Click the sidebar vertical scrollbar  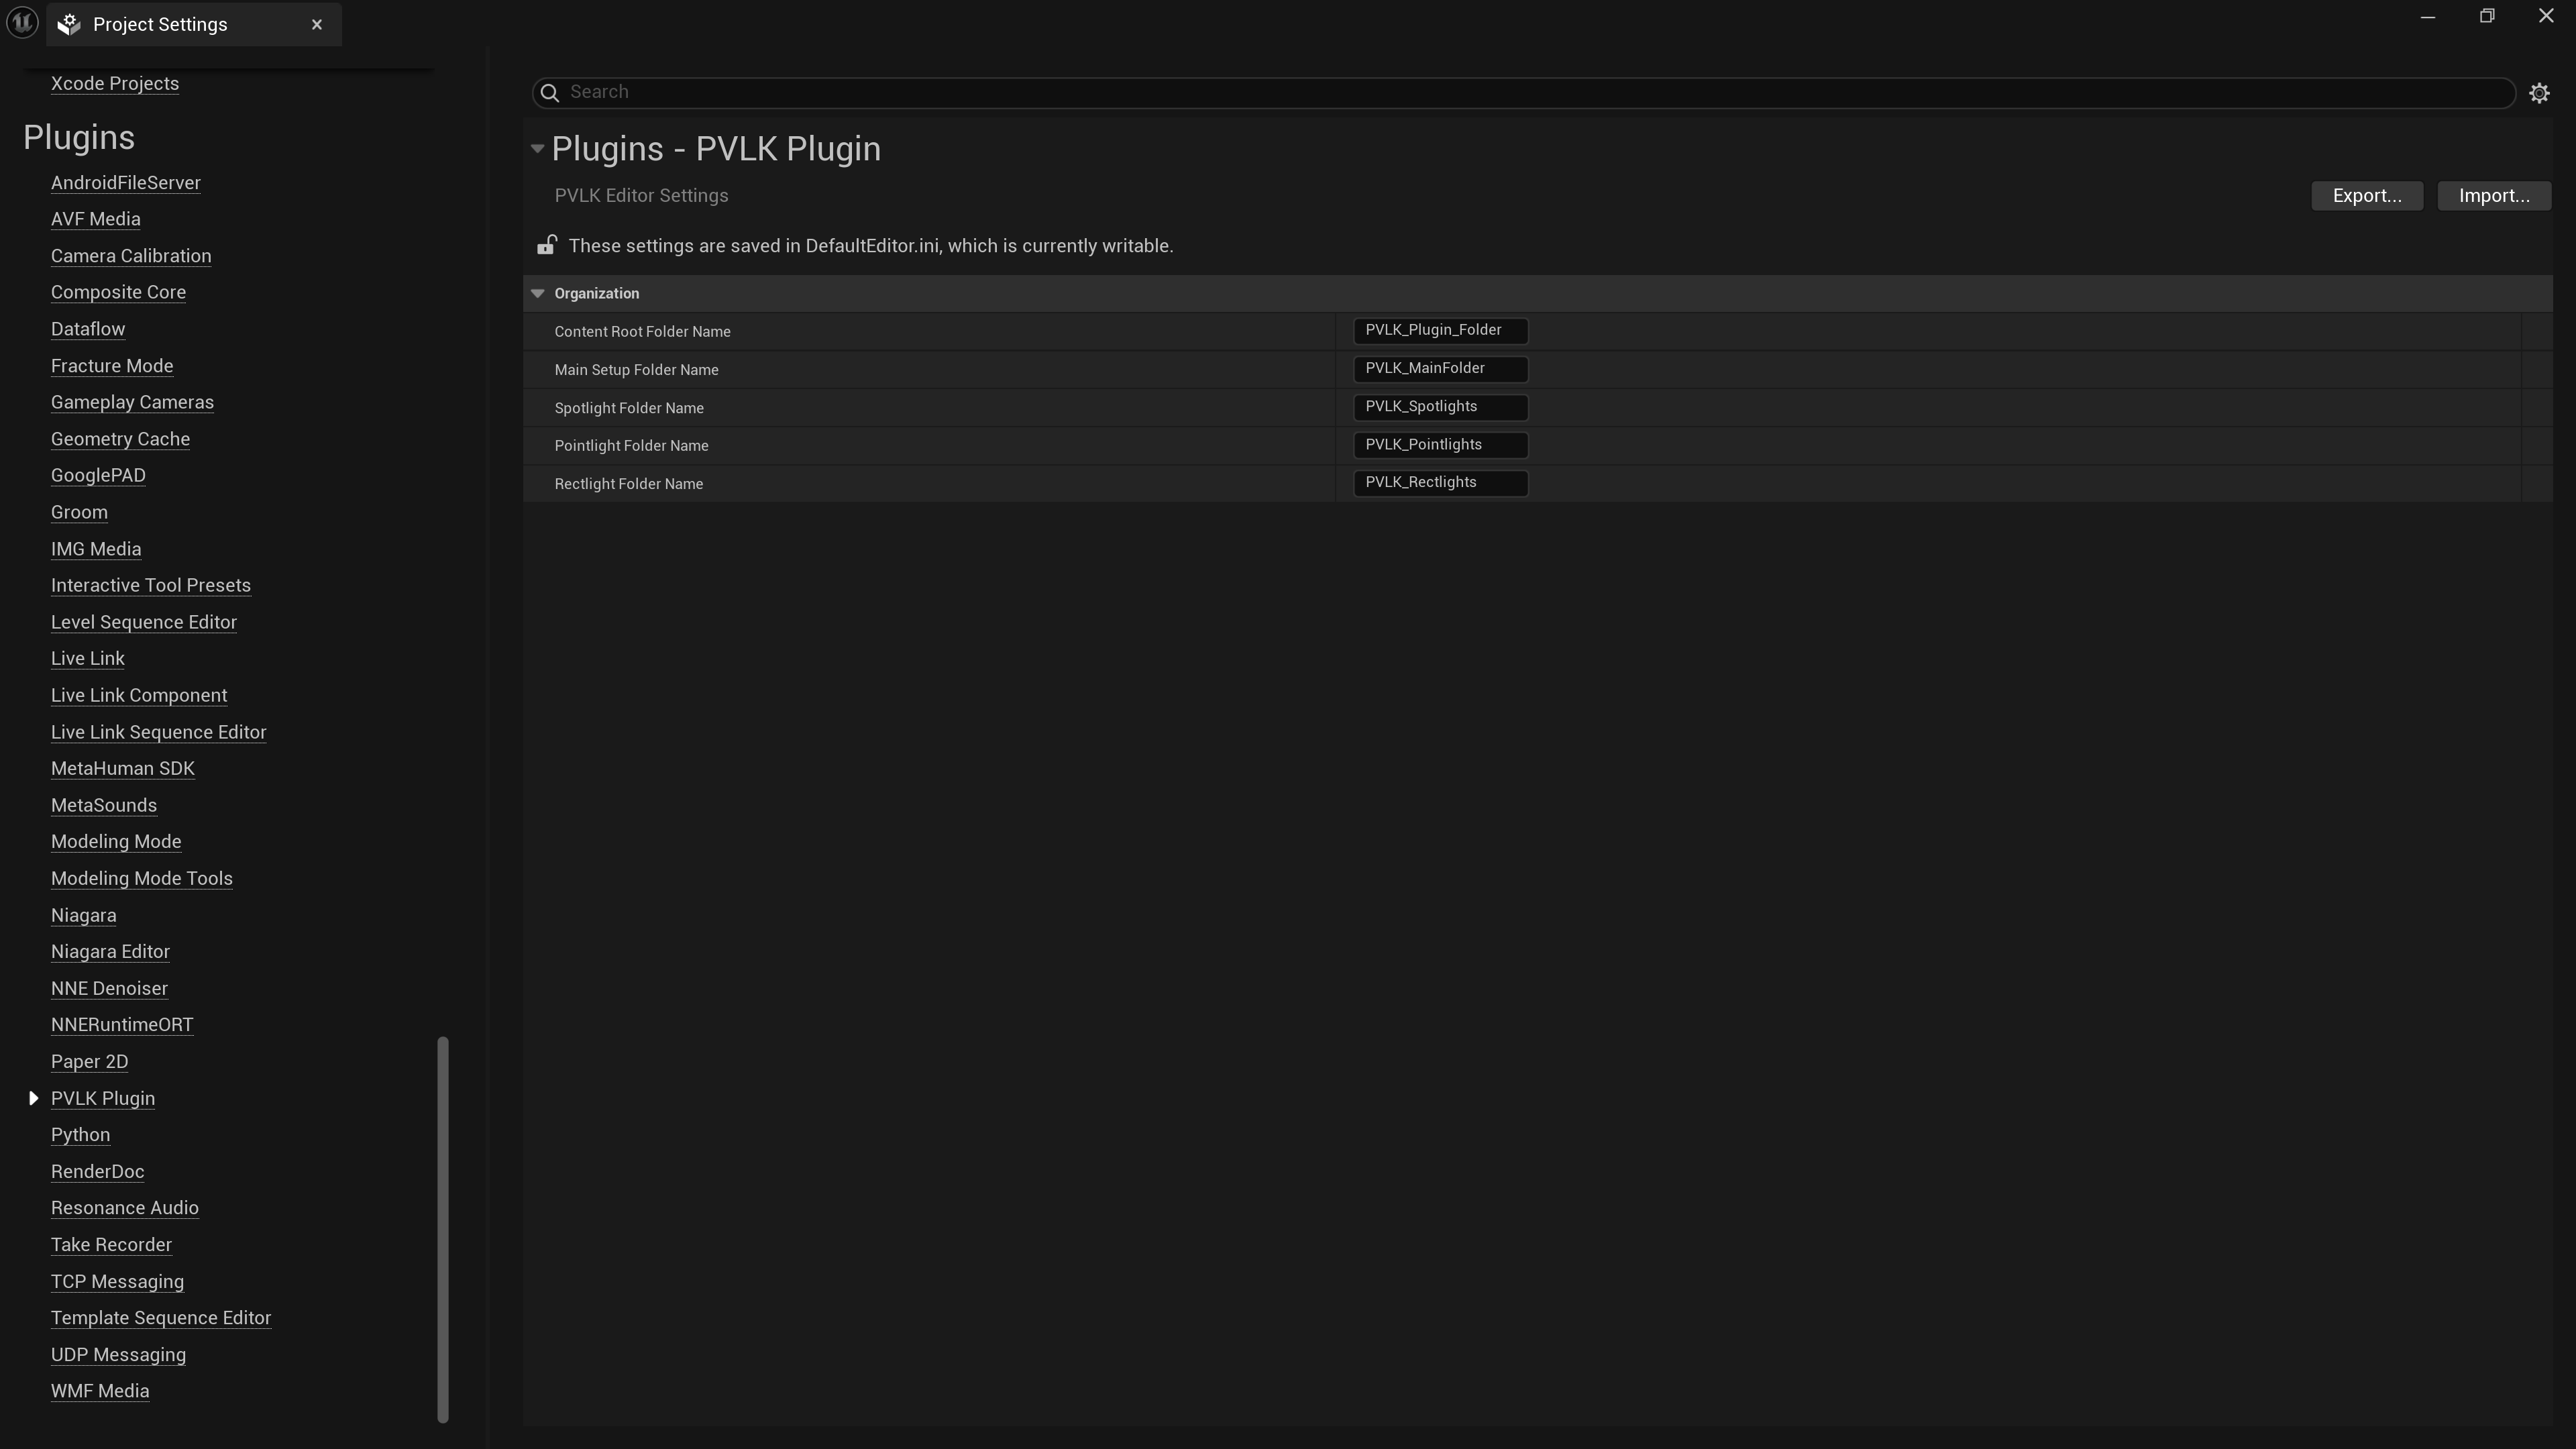tap(443, 1229)
